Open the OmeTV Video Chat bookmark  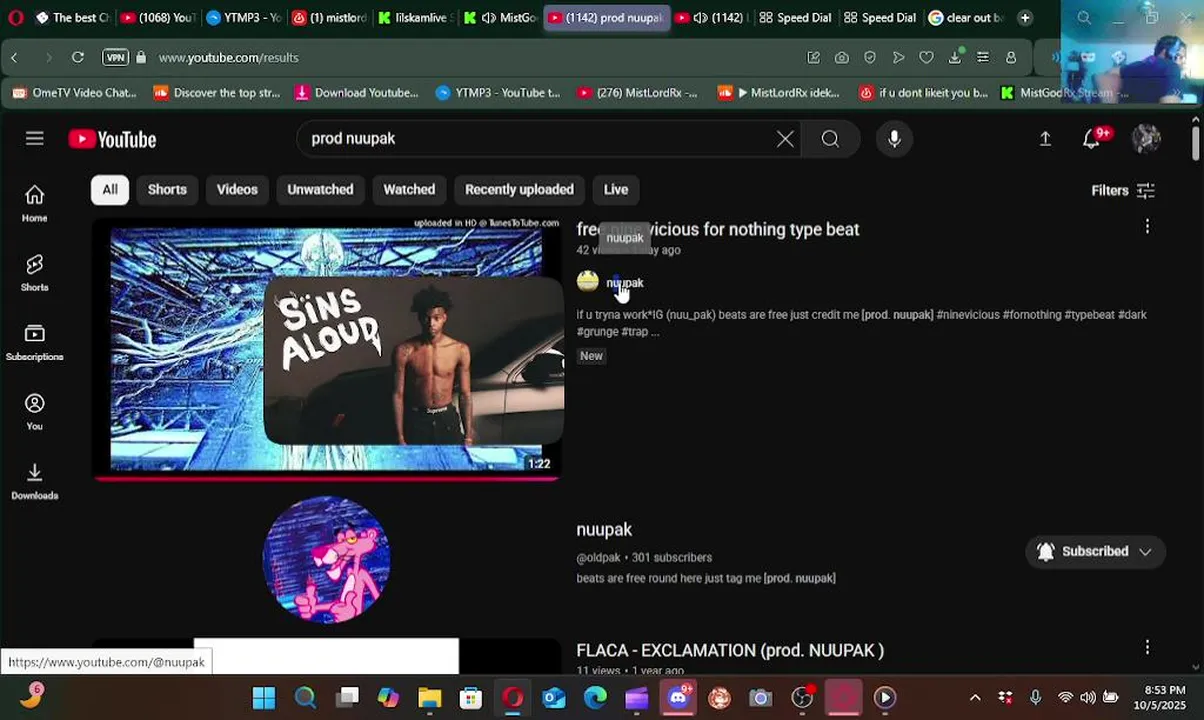75,93
